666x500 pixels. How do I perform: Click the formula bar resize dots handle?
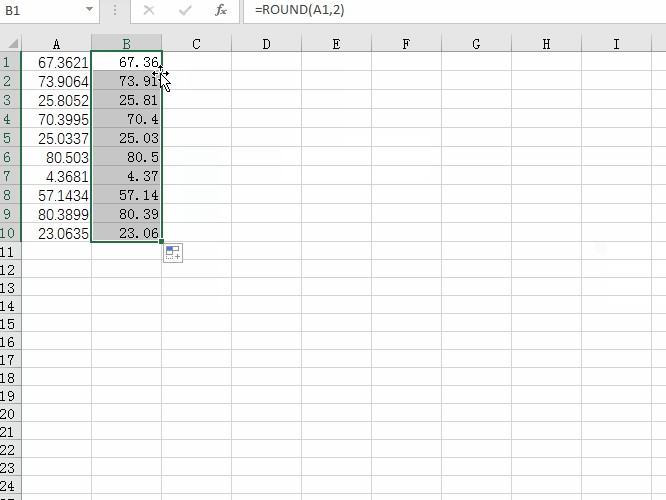[x=115, y=10]
